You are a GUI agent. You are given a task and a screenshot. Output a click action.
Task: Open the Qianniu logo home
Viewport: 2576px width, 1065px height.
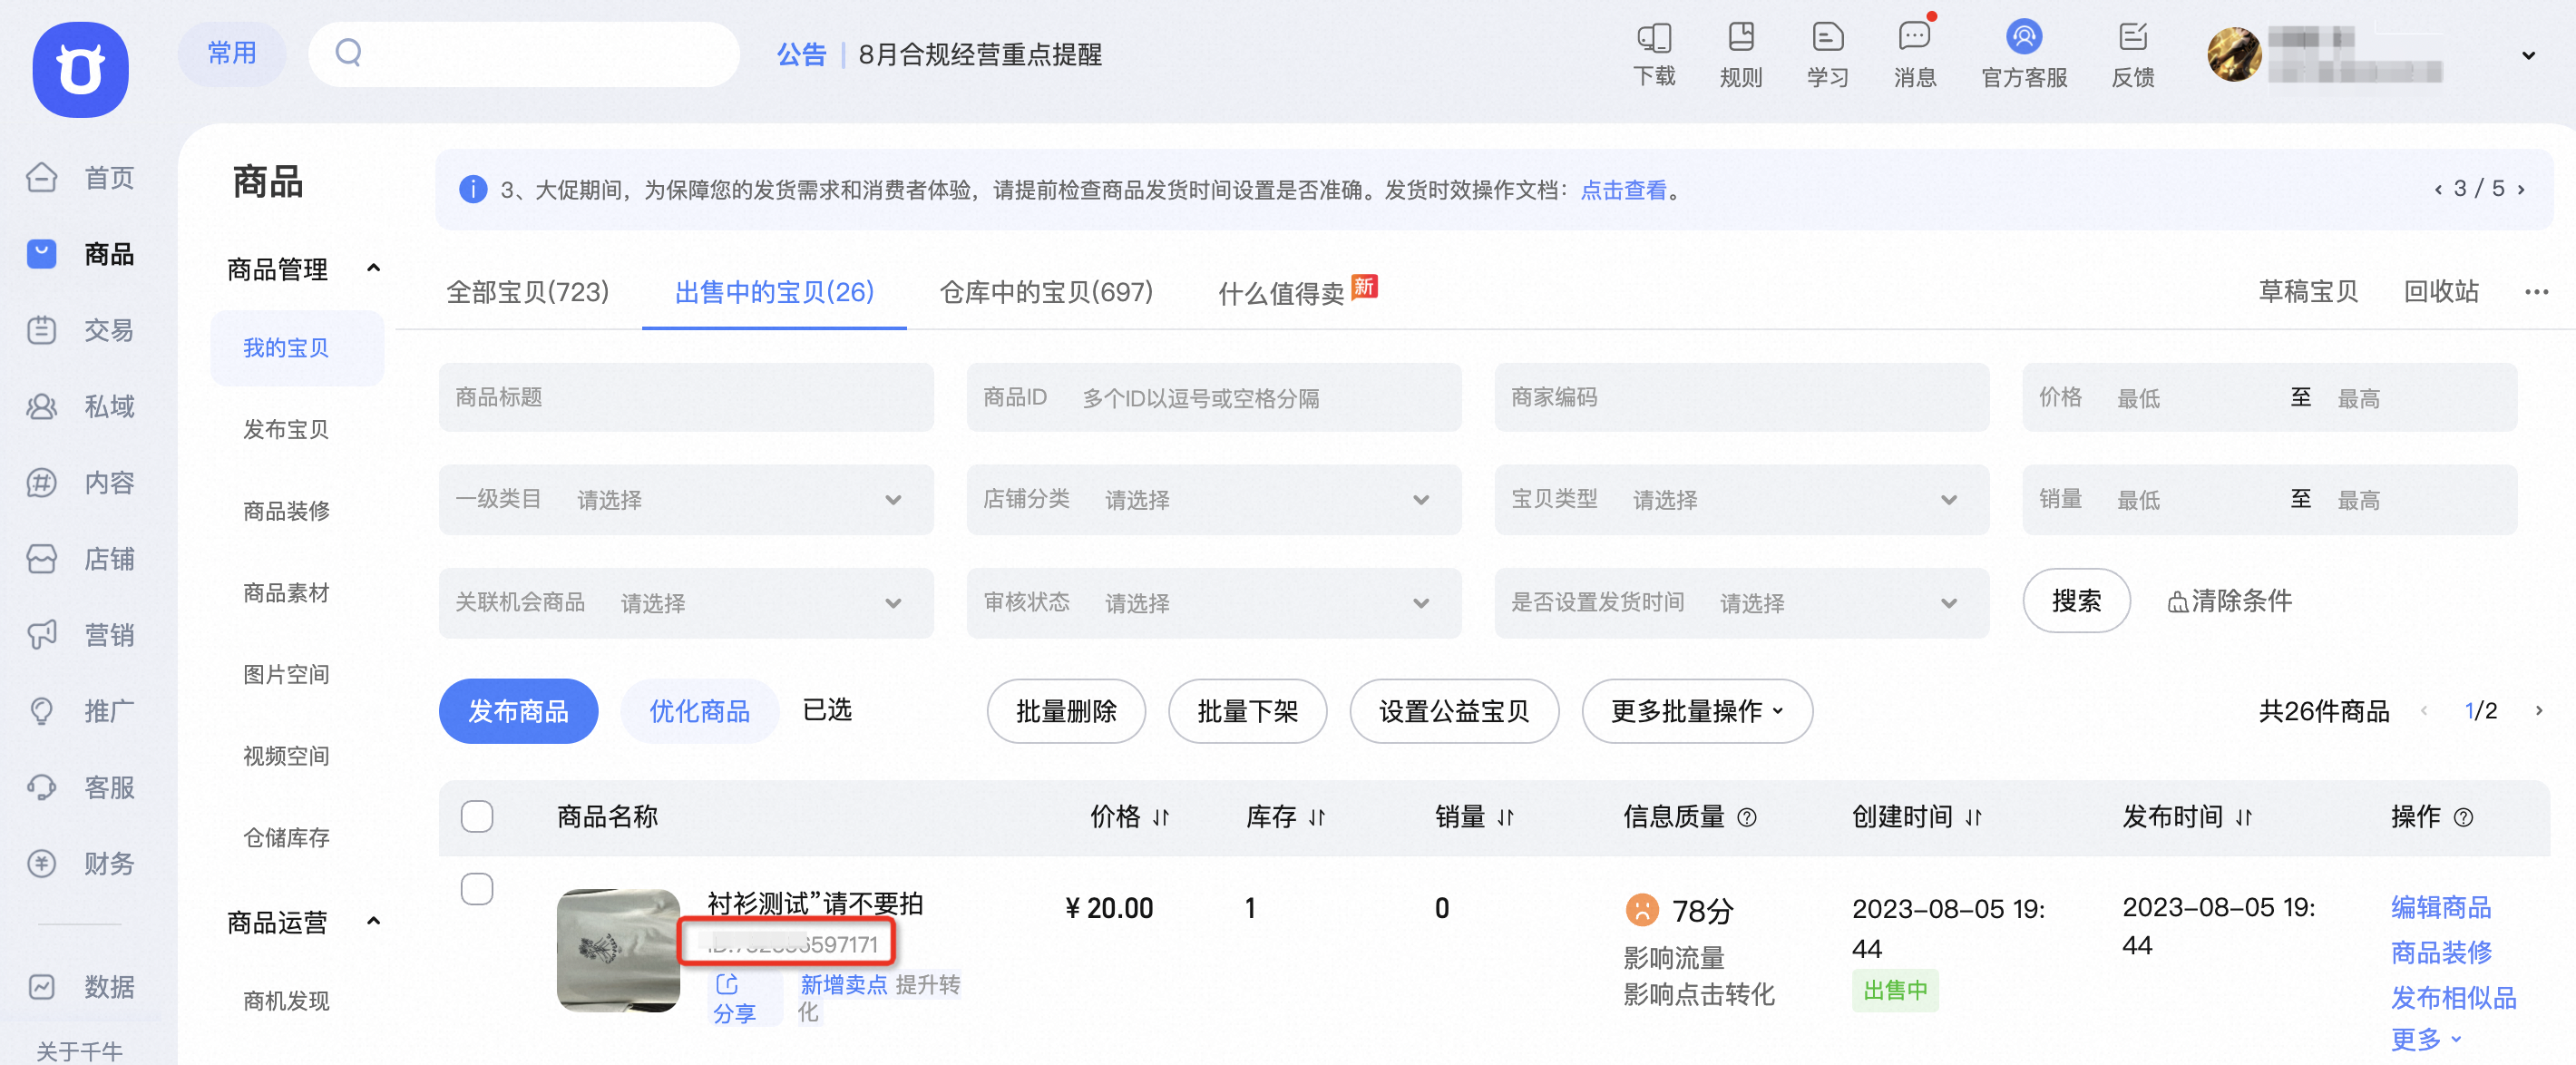coord(80,69)
